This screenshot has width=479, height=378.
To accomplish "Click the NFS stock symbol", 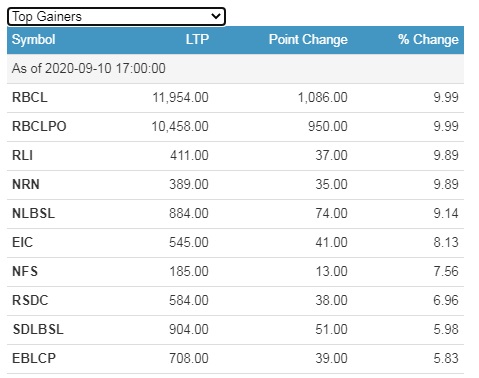I will coord(25,271).
